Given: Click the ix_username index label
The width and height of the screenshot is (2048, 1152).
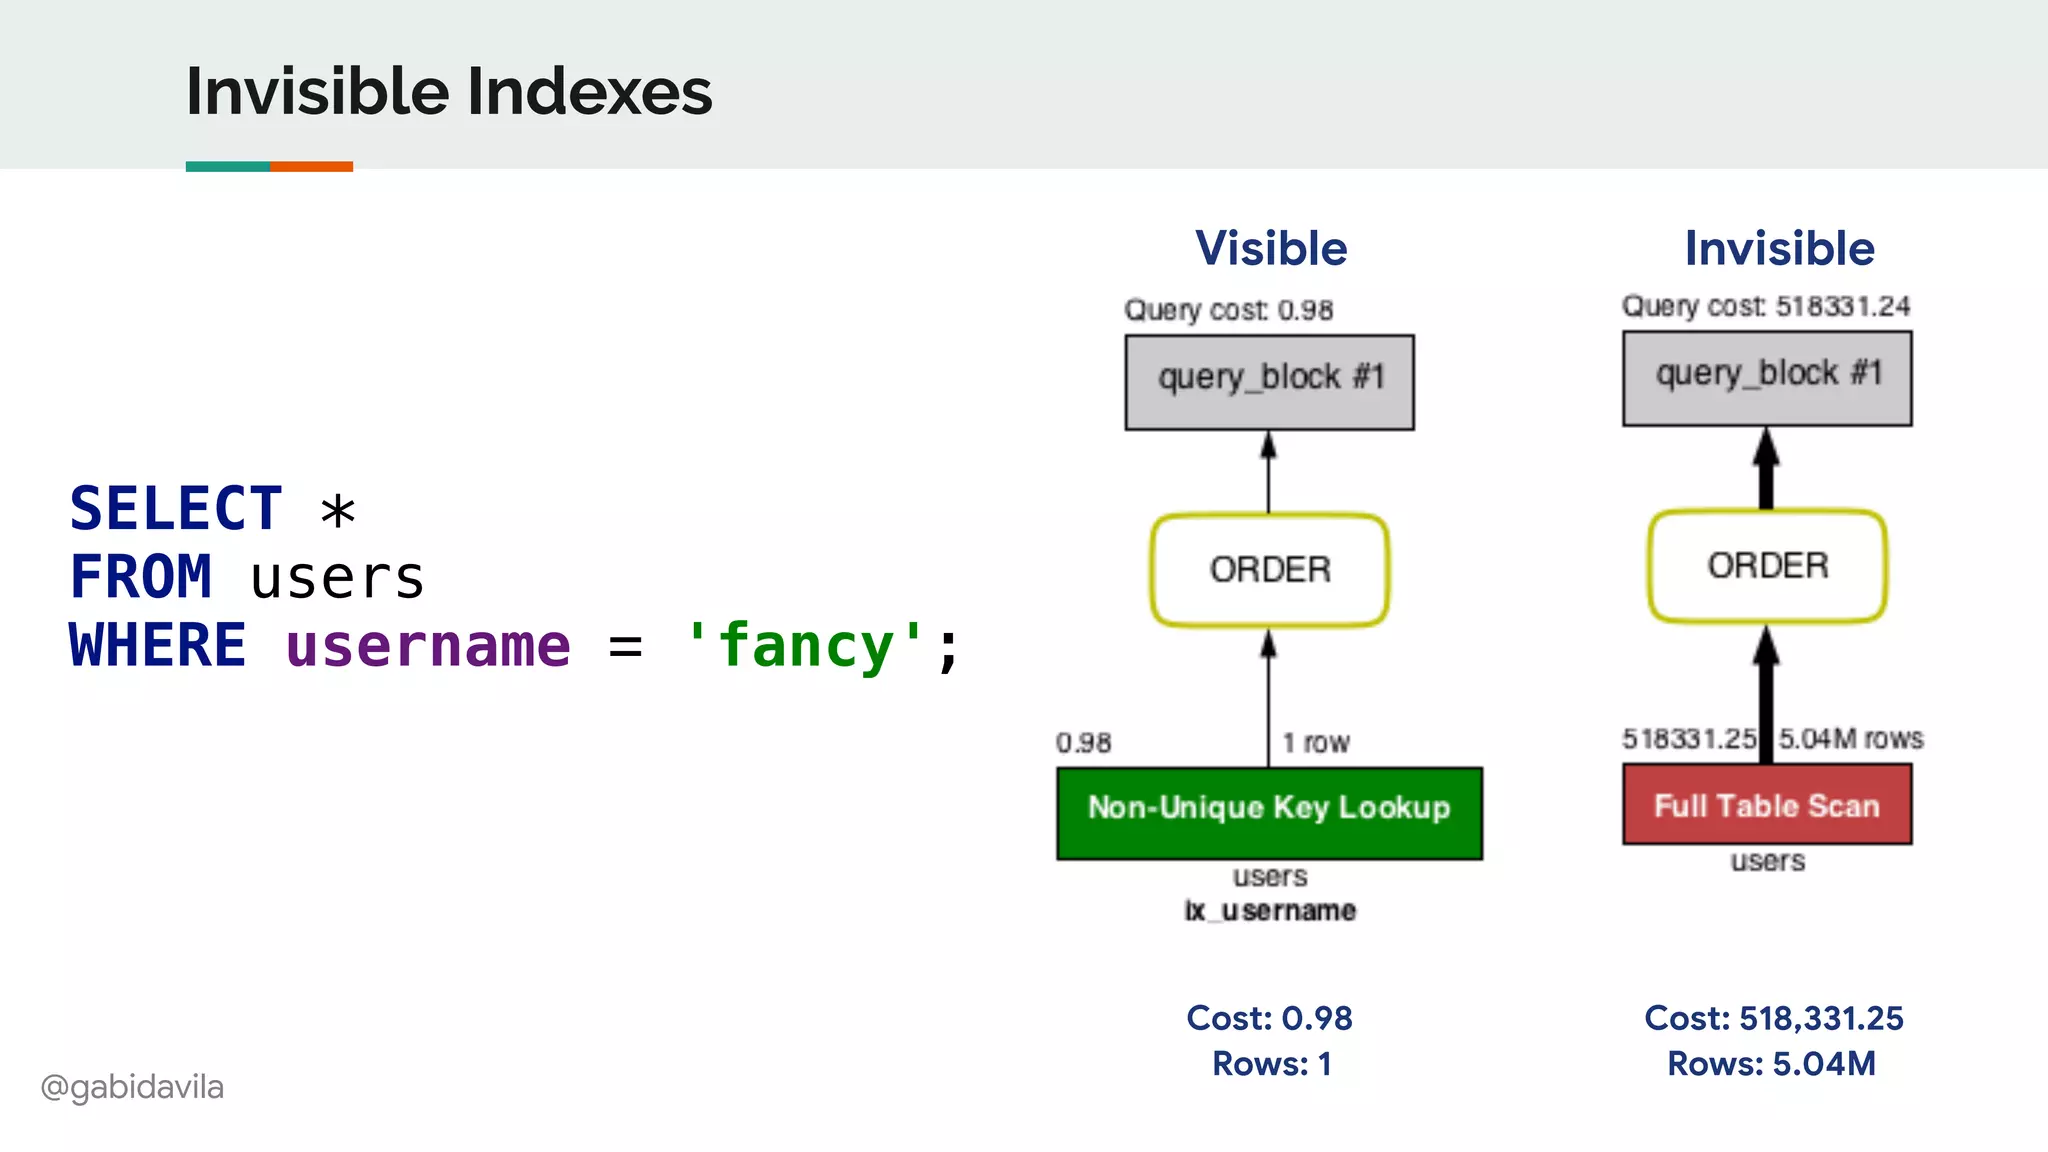Looking at the screenshot, I should pos(1270,911).
